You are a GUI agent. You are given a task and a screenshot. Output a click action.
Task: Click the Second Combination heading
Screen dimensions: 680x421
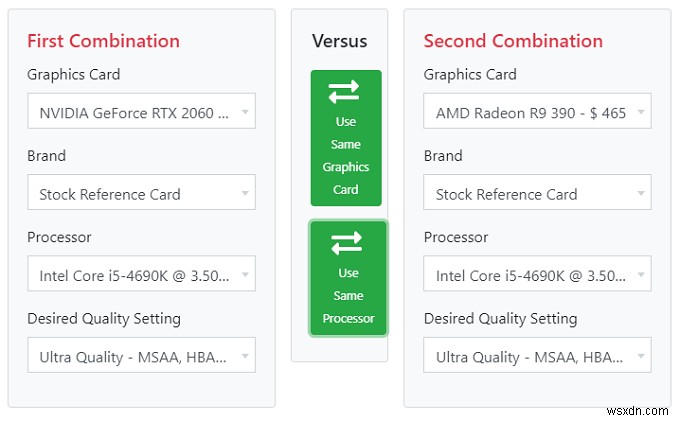513,41
